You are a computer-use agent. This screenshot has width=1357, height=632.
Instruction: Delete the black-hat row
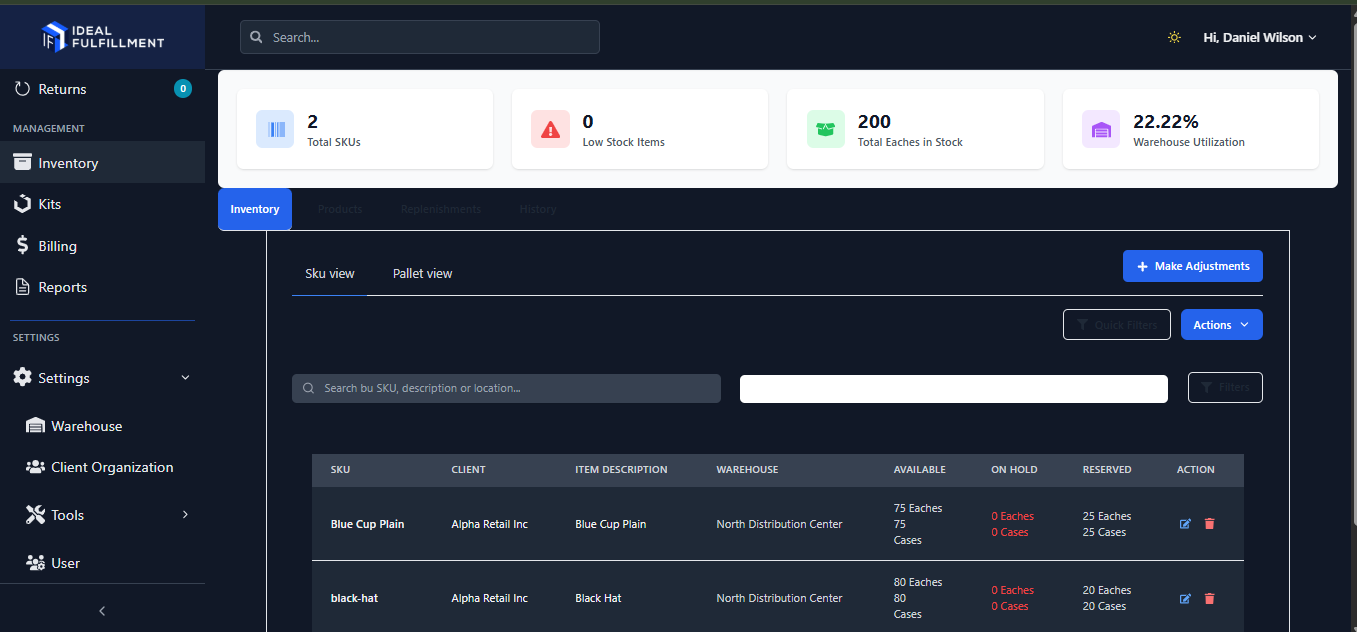[x=1209, y=598]
